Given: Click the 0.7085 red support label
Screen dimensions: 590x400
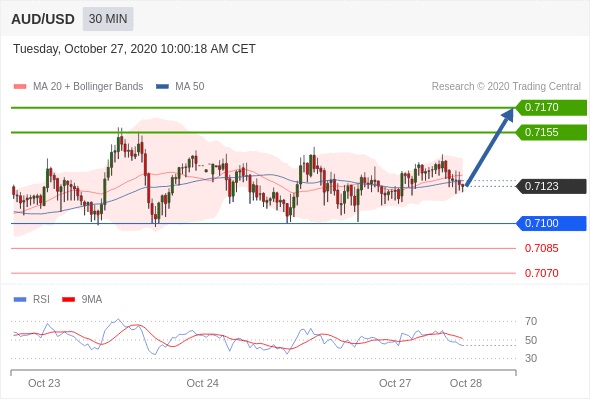Looking at the screenshot, I should click(541, 248).
